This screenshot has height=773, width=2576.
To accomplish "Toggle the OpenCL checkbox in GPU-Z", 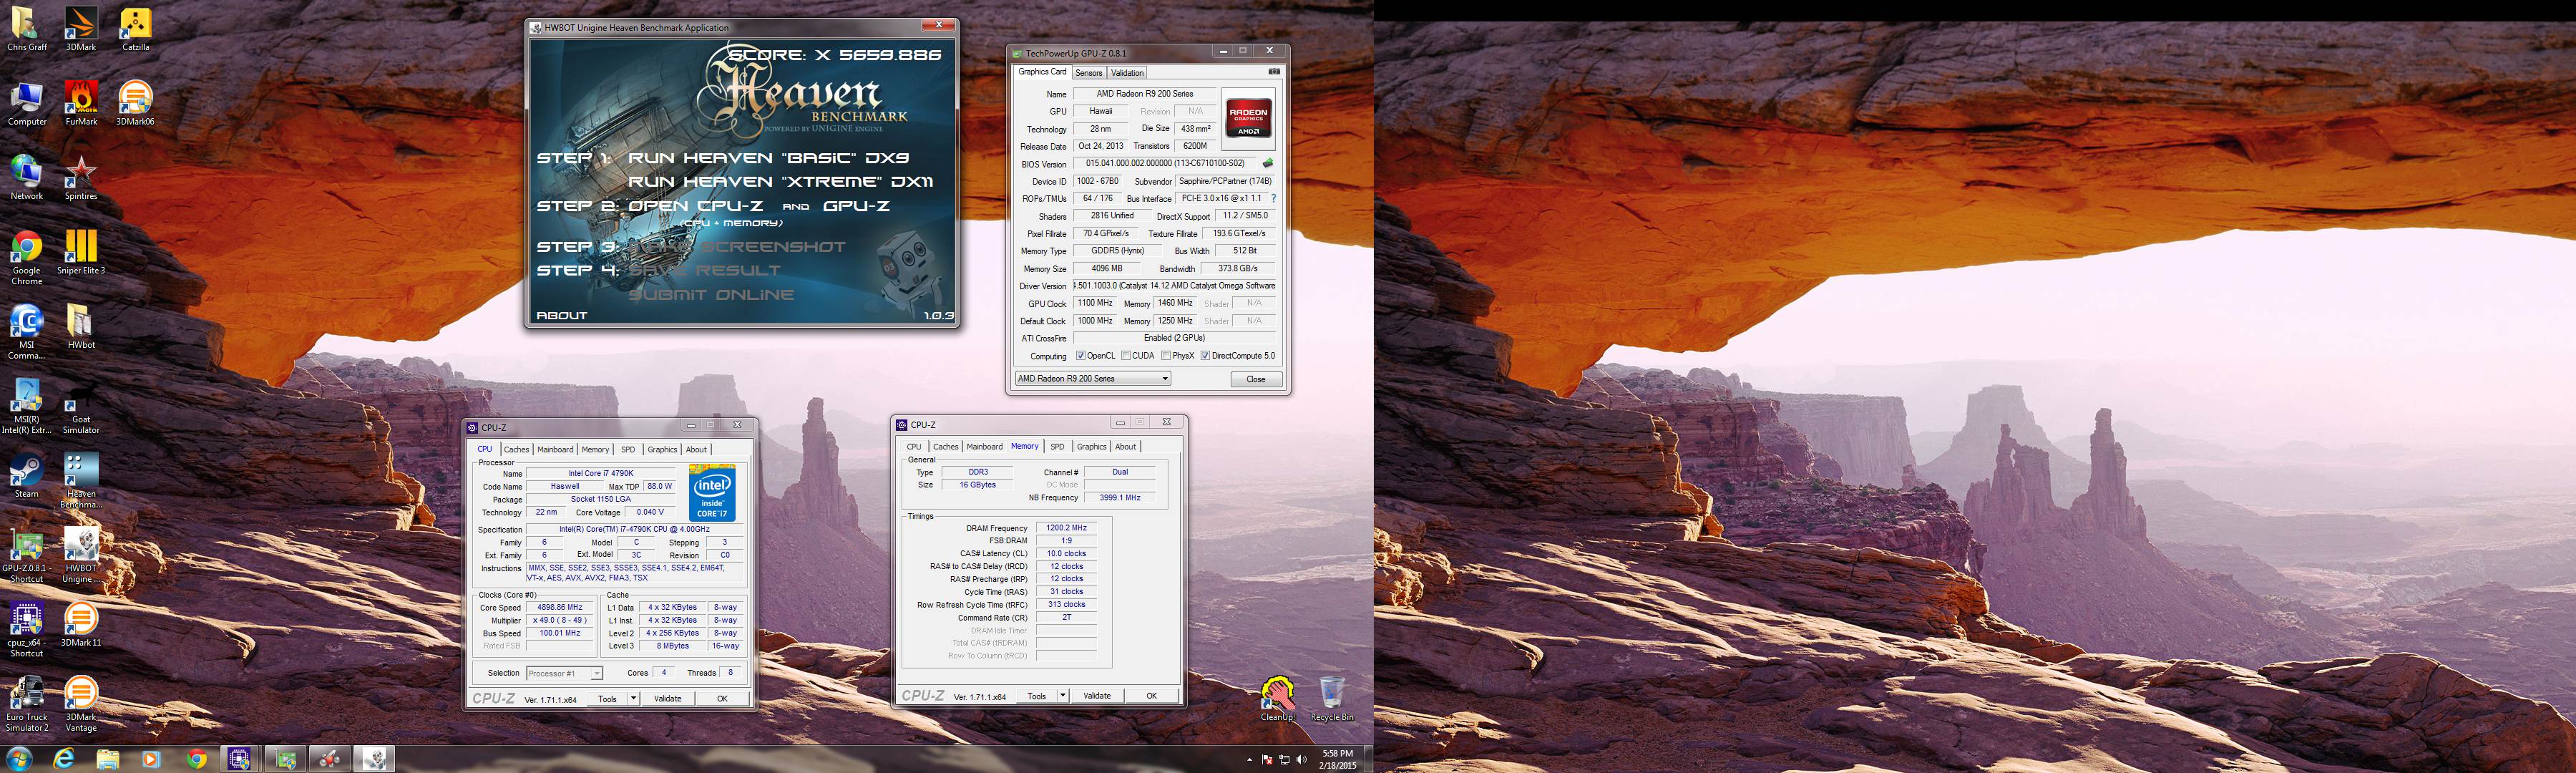I will tap(1080, 355).
